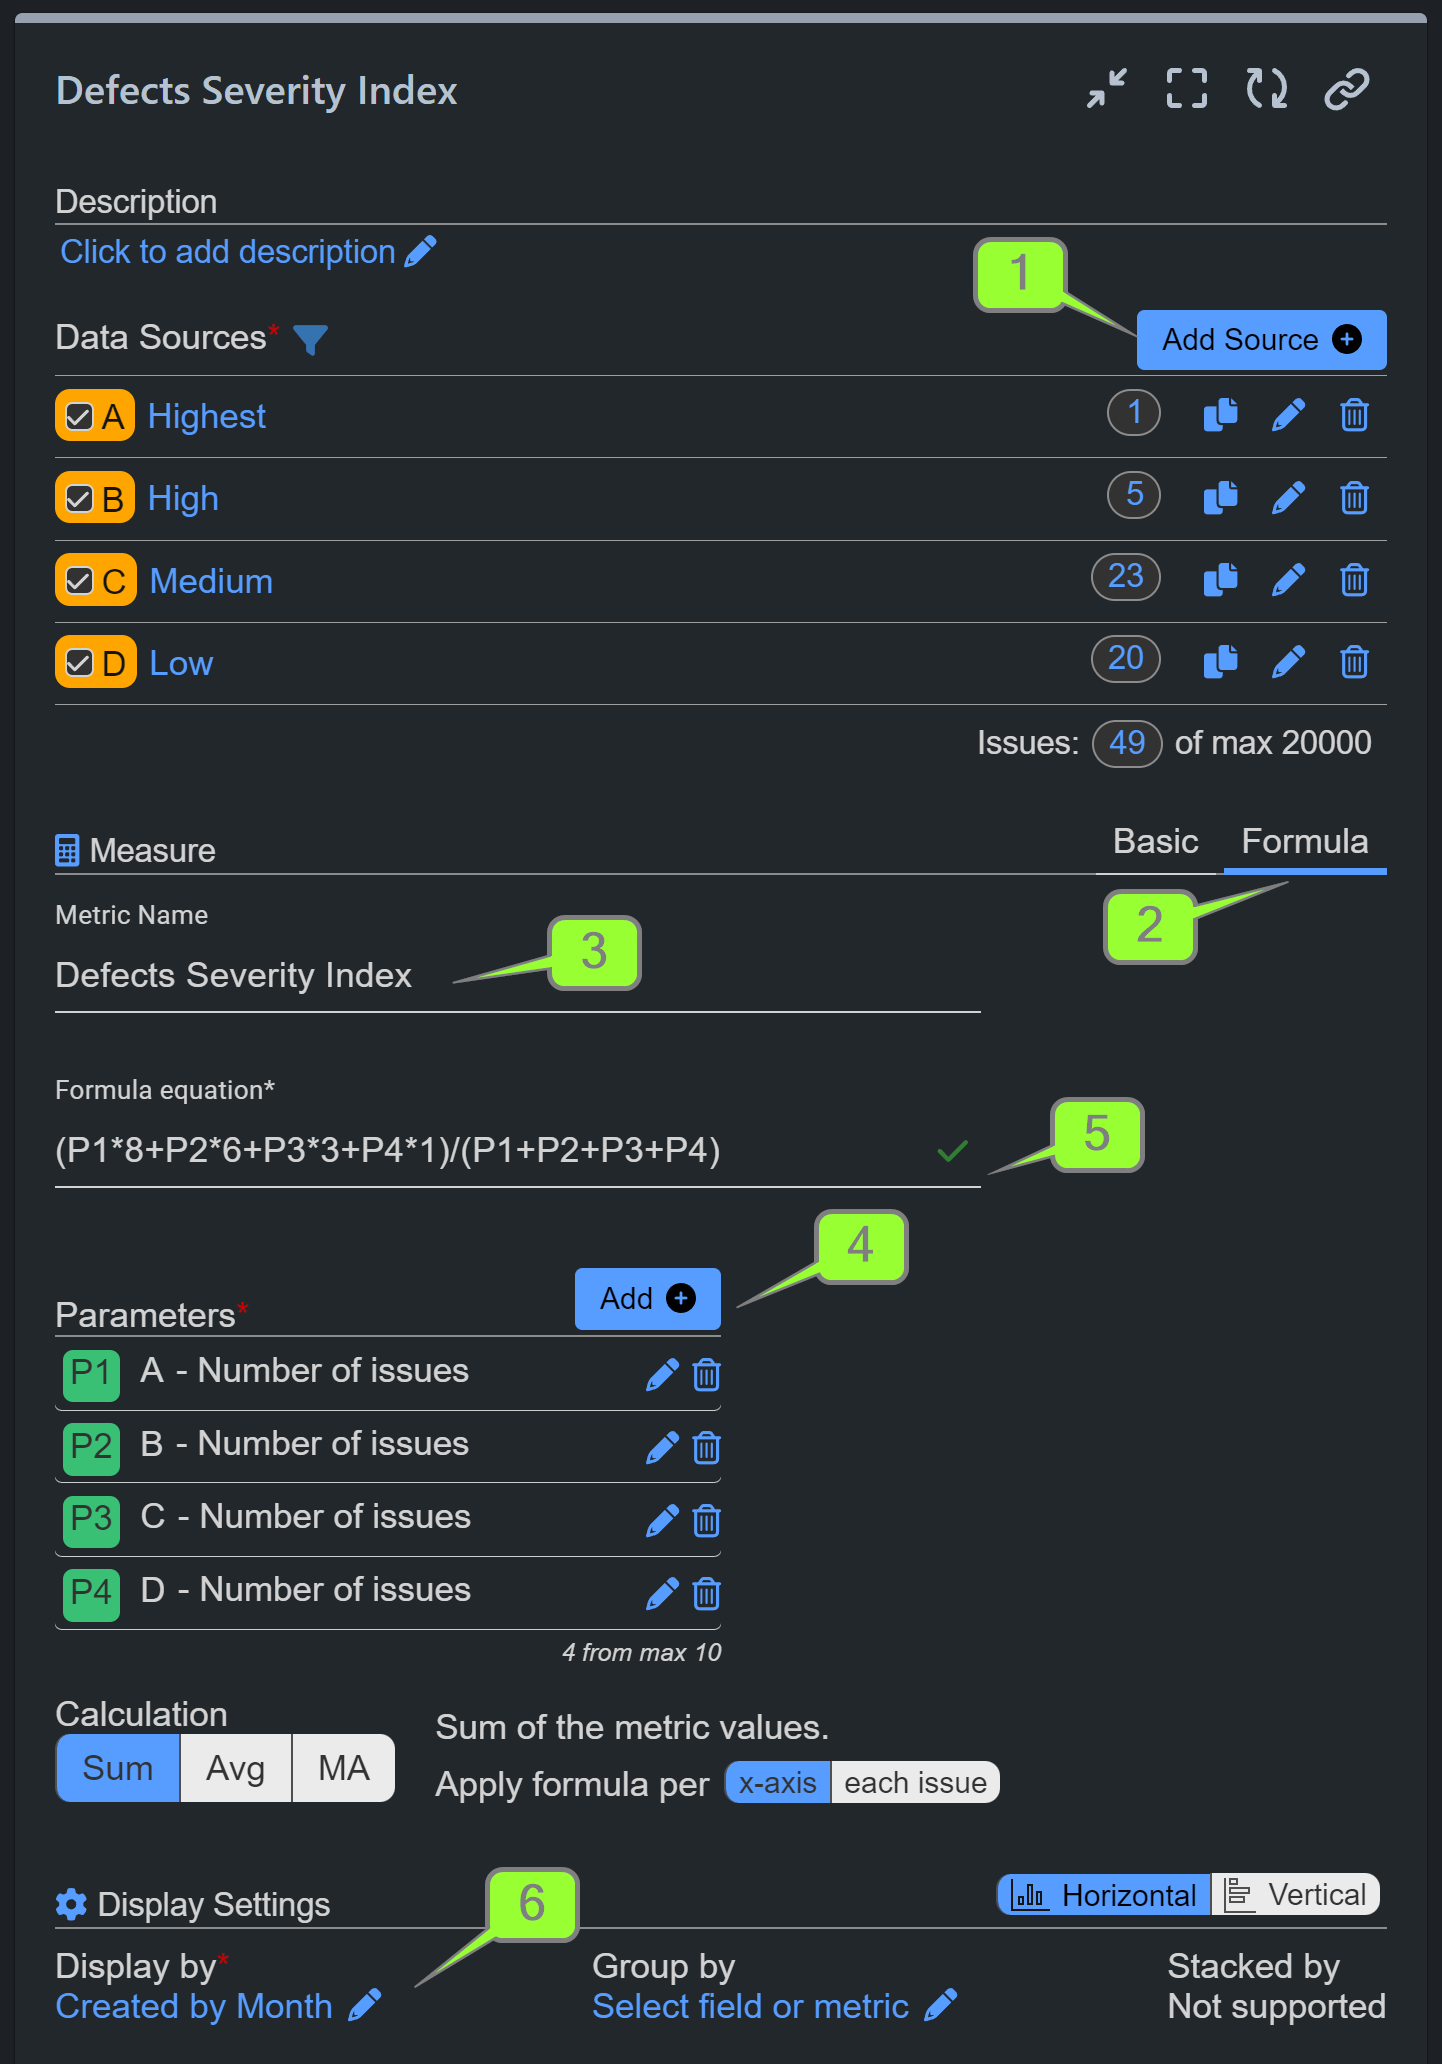Open the Add parameter dialog
Screen dimensions: 1442x2064
(x=646, y=1298)
